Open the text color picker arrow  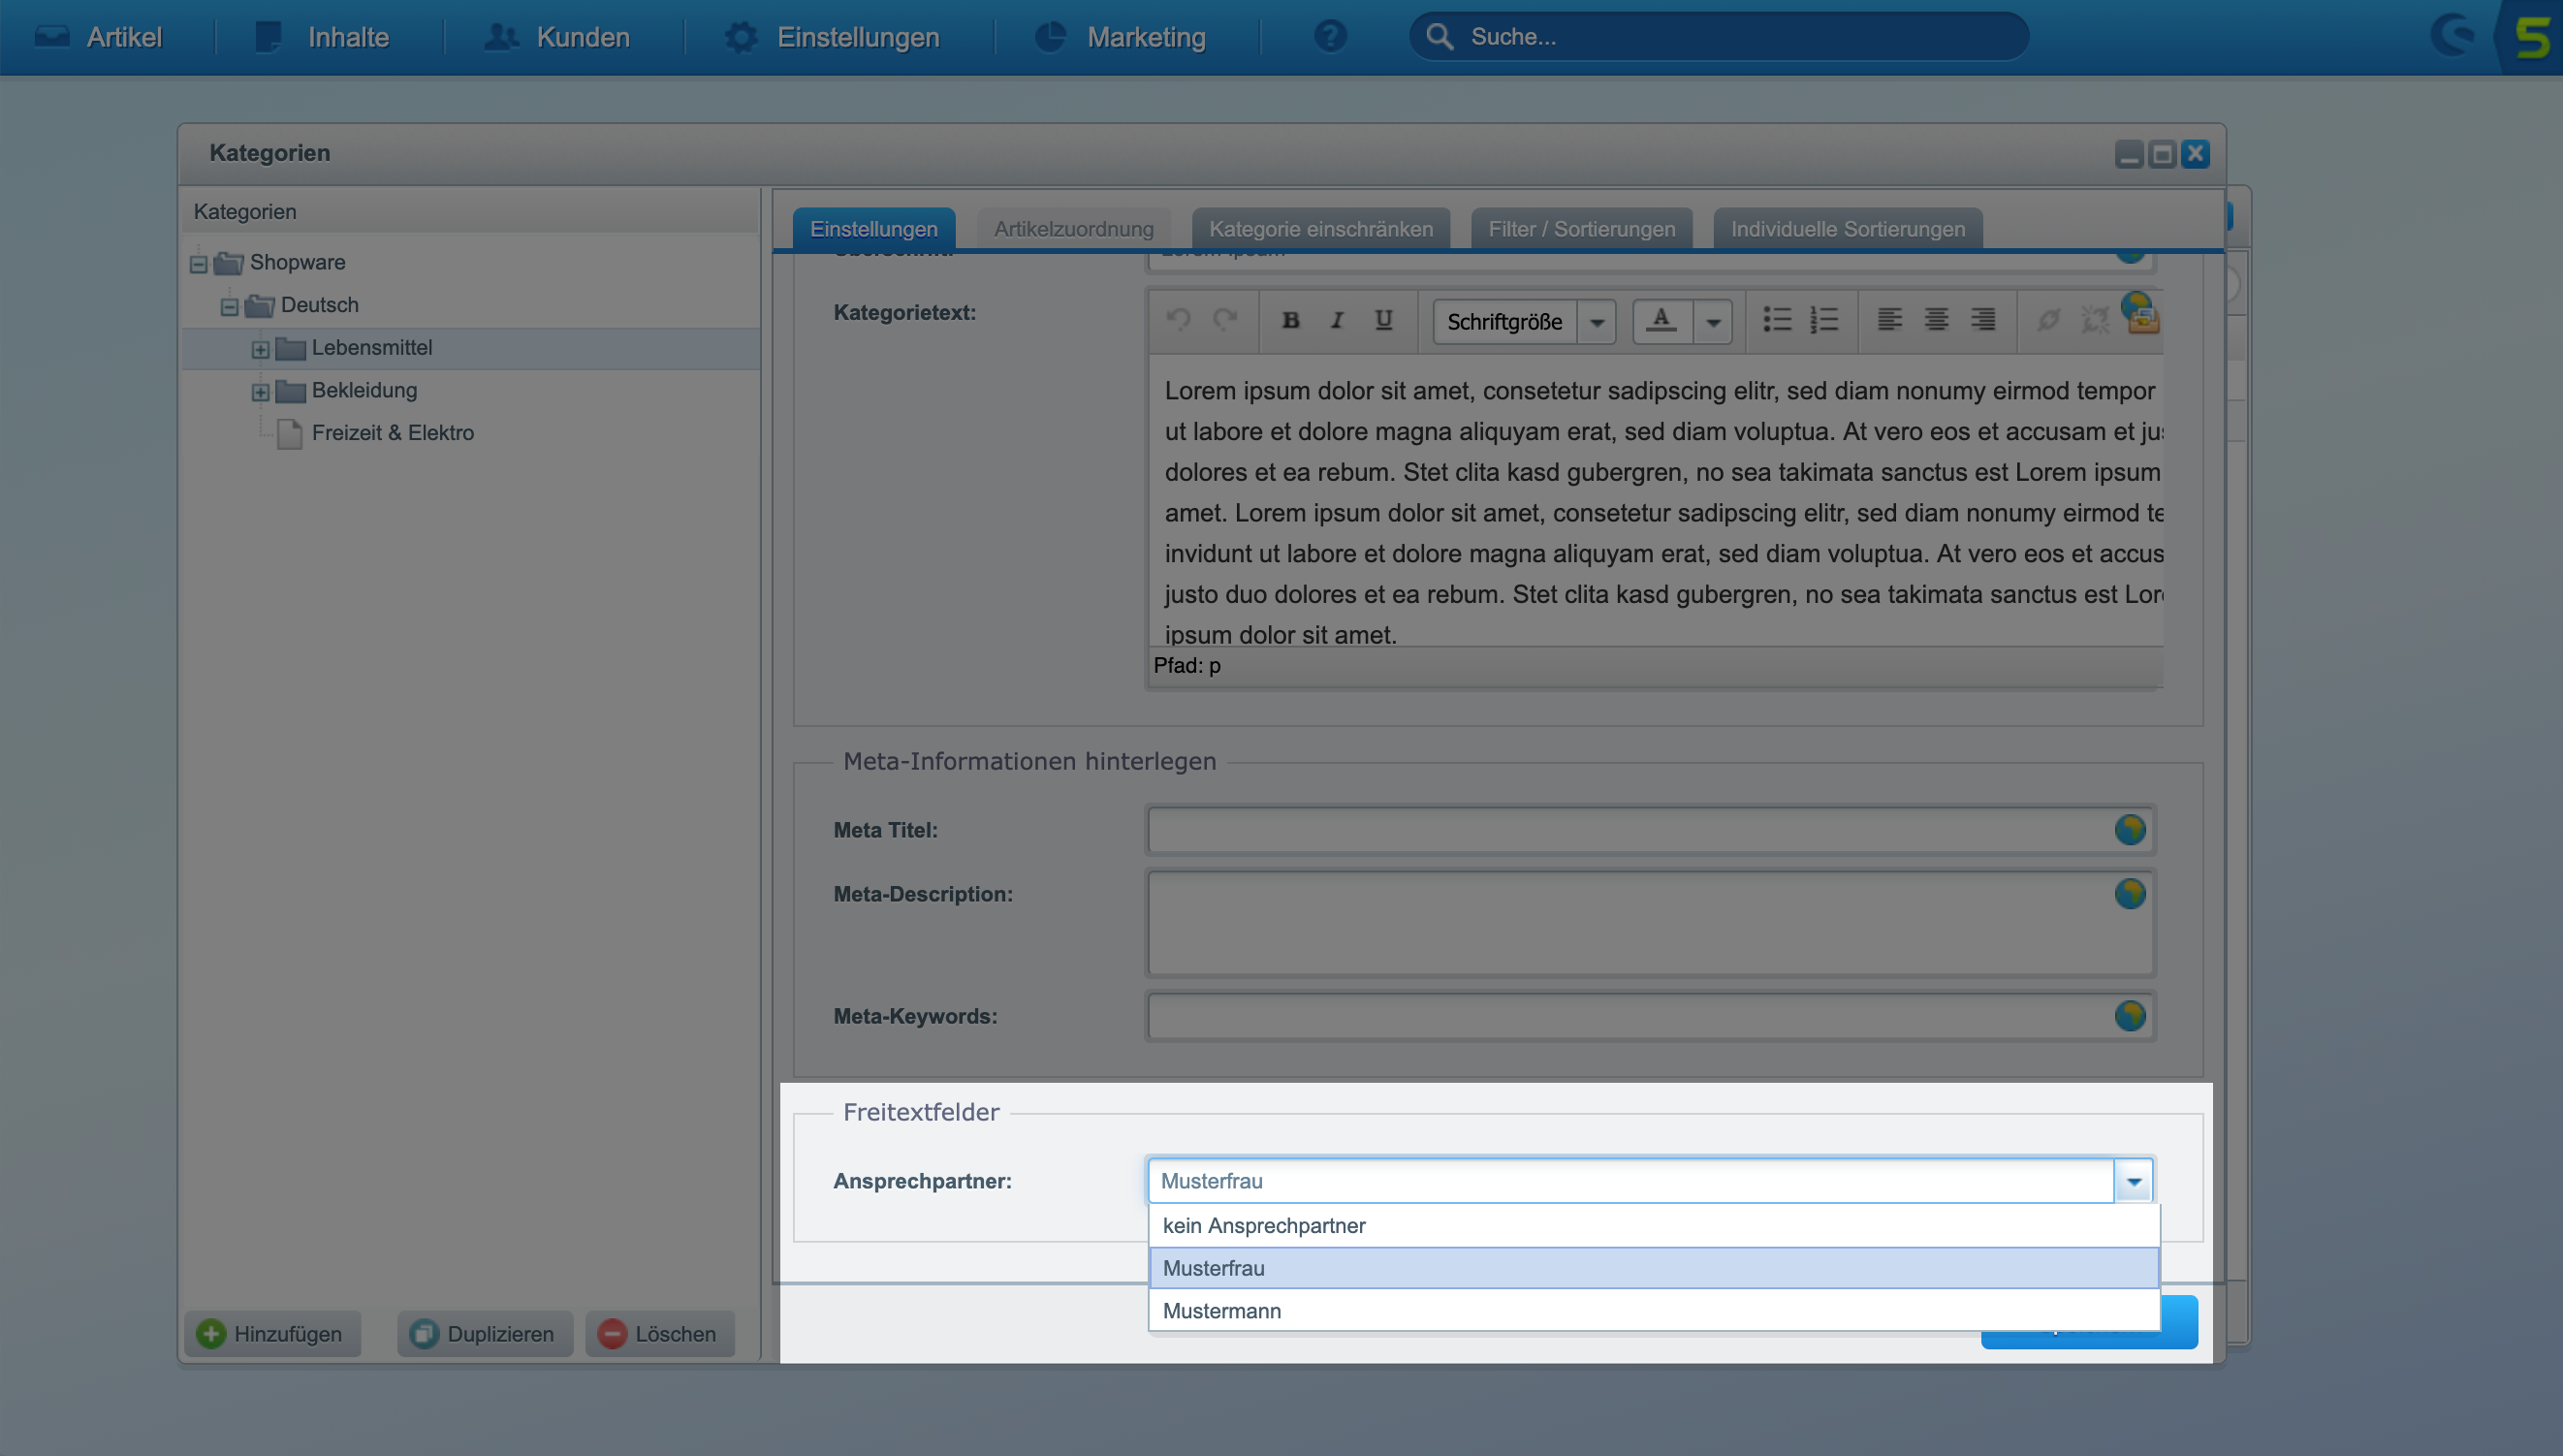(x=1713, y=322)
